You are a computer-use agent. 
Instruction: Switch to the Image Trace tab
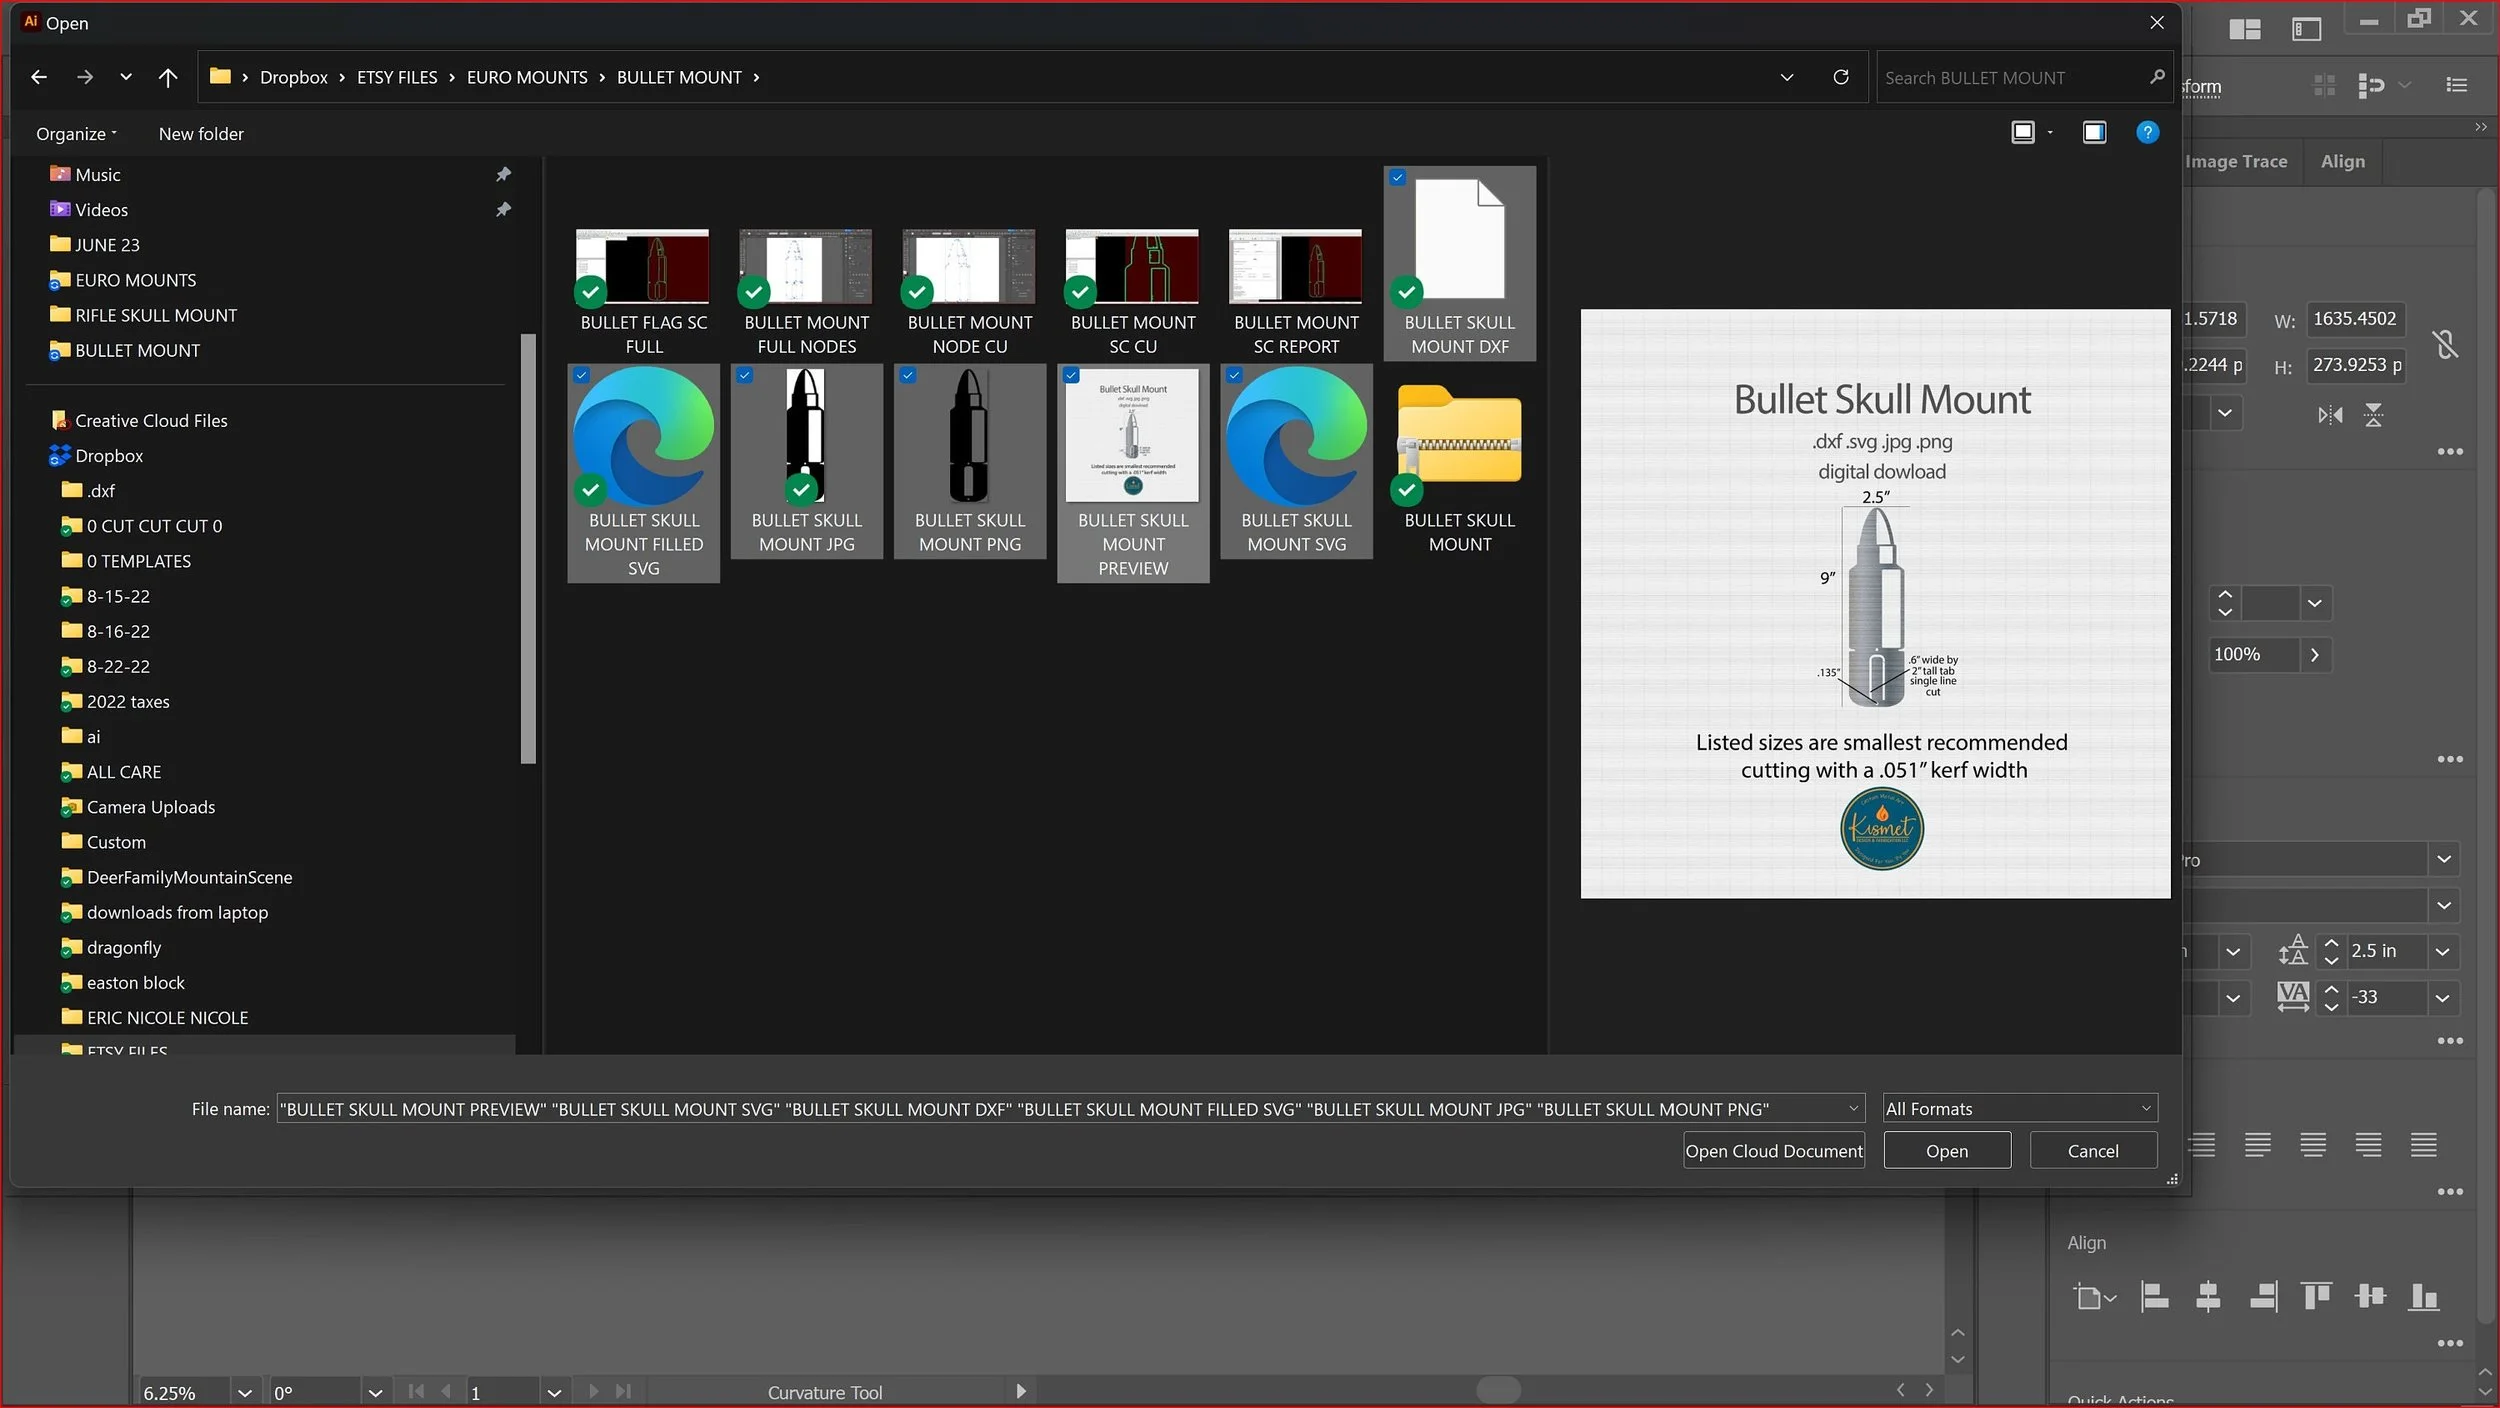tap(2236, 161)
